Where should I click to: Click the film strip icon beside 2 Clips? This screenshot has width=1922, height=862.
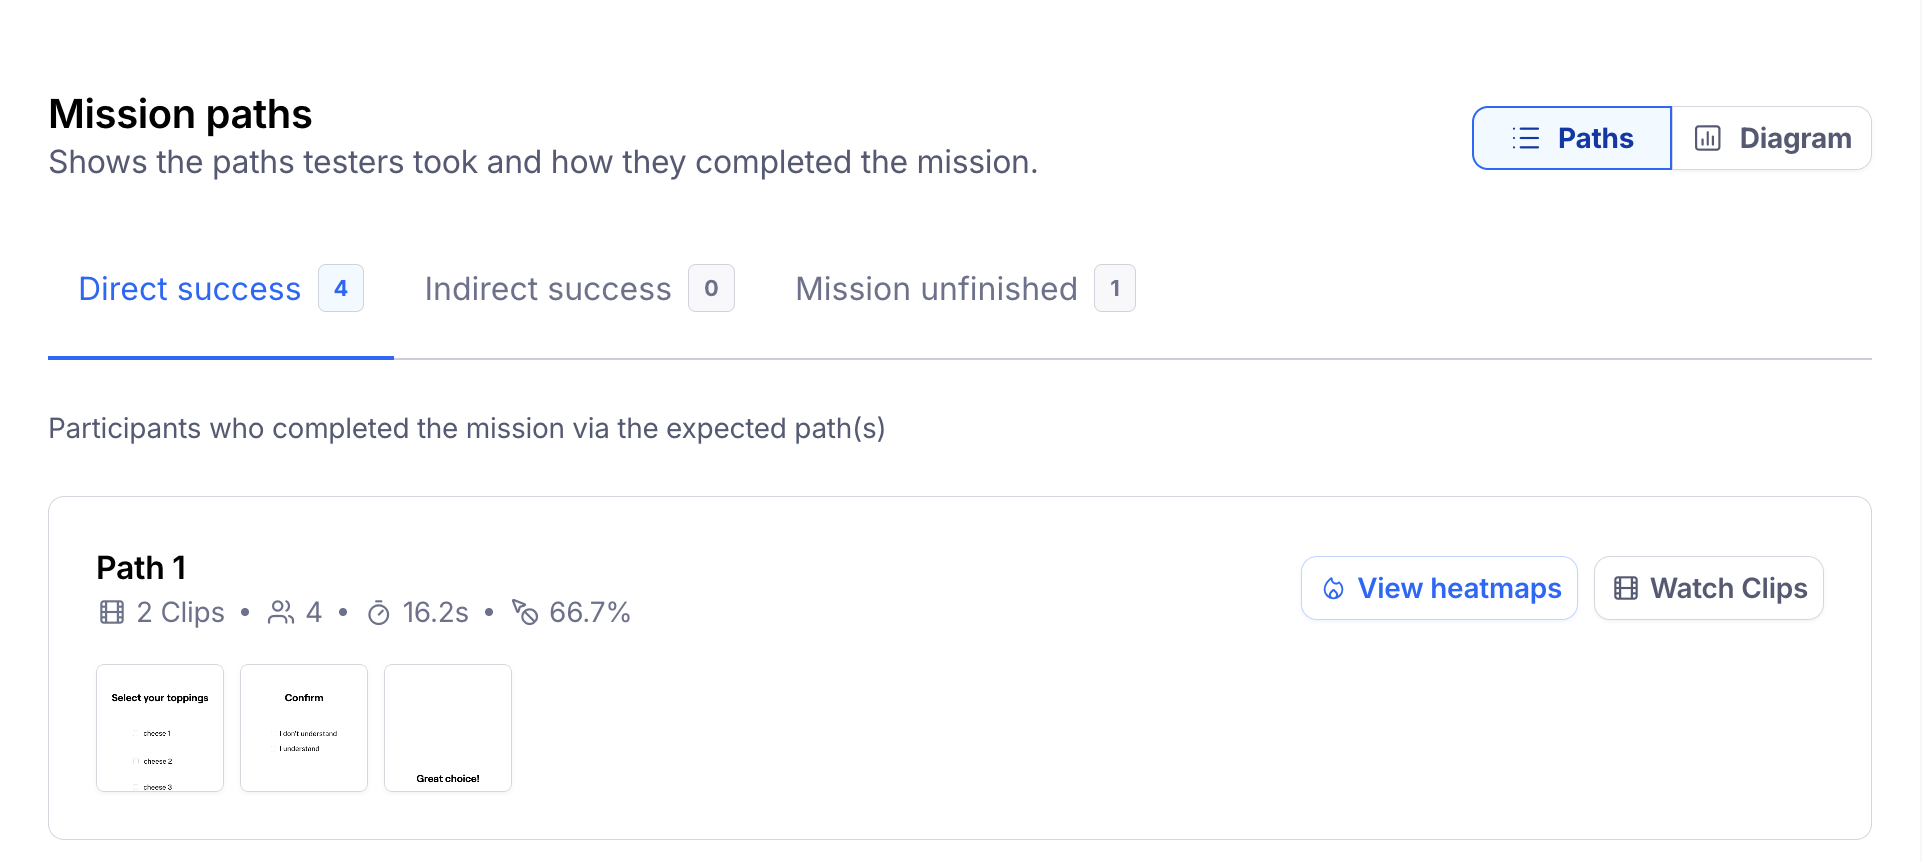point(112,612)
